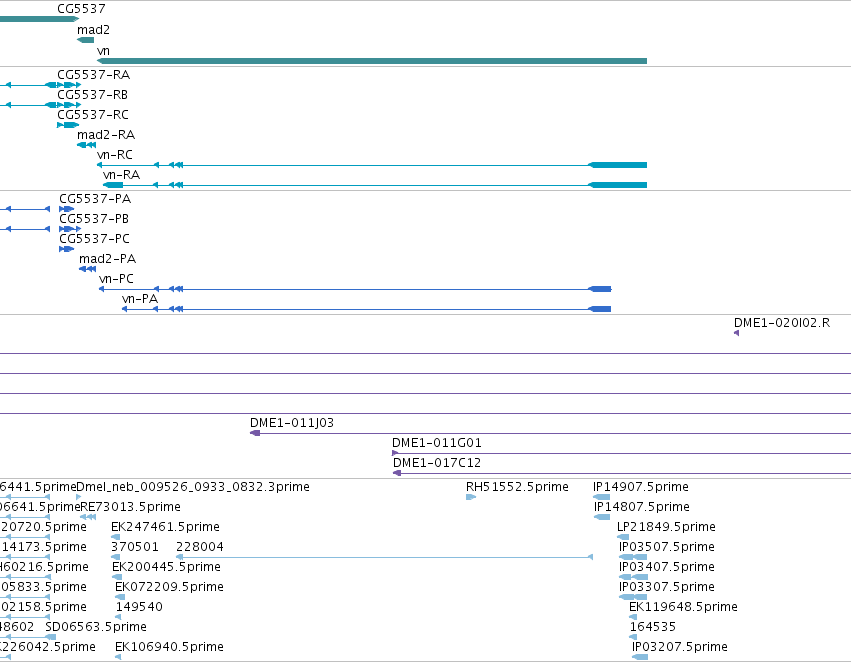Select the RH51552.5prime EST
This screenshot has width=851, height=662.
[x=471, y=497]
